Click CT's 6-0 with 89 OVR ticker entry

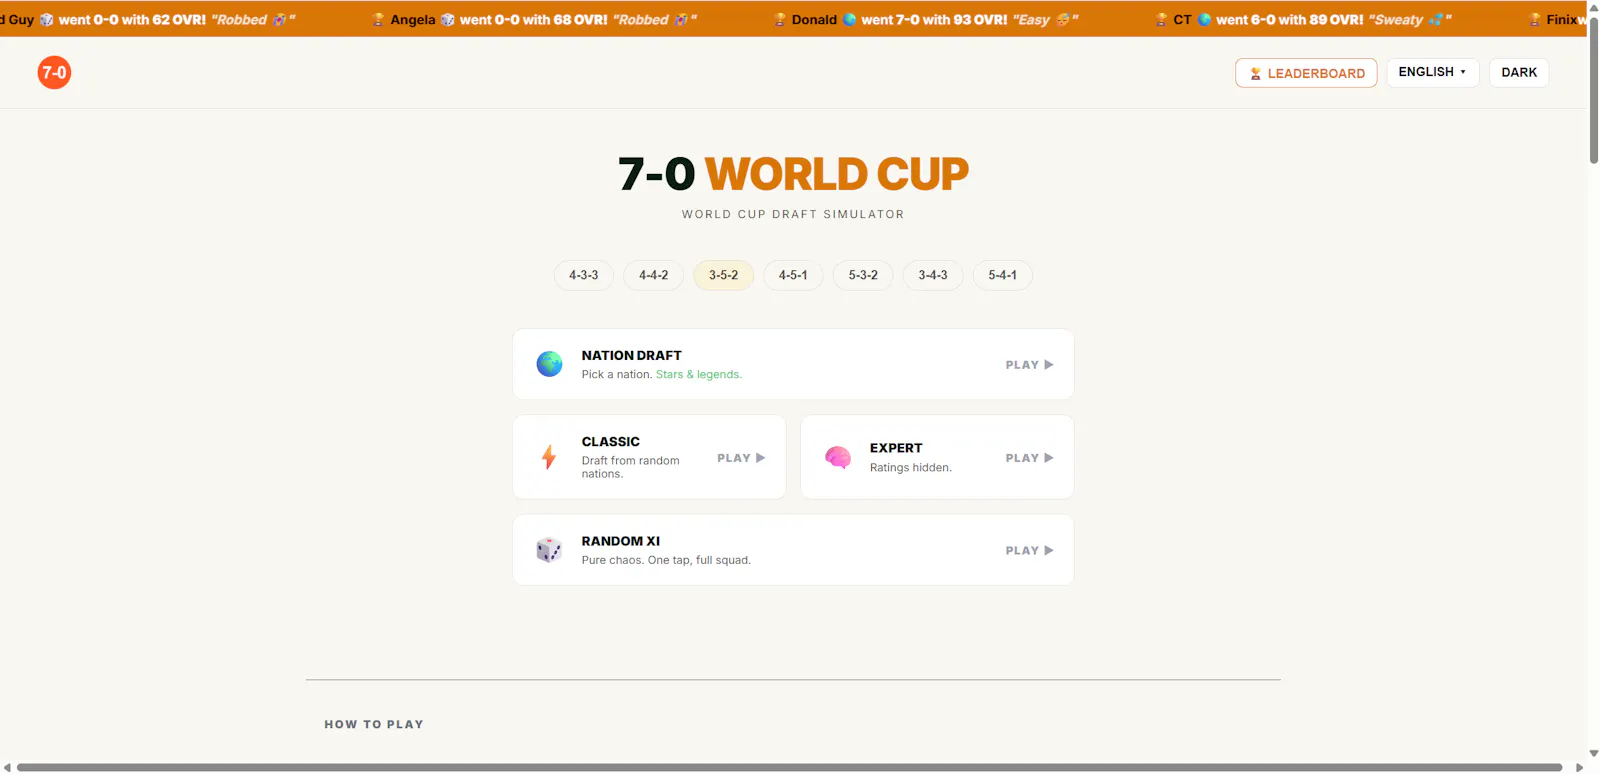(x=1303, y=19)
